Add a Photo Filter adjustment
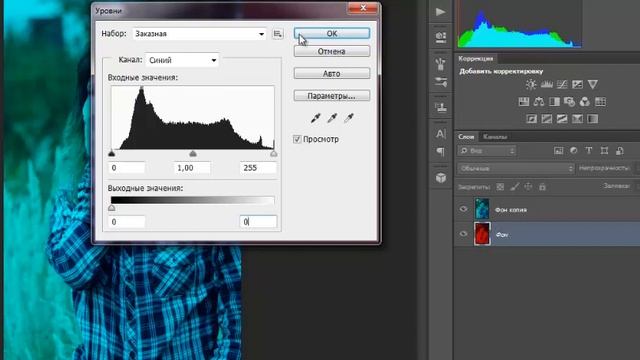 pos(569,102)
